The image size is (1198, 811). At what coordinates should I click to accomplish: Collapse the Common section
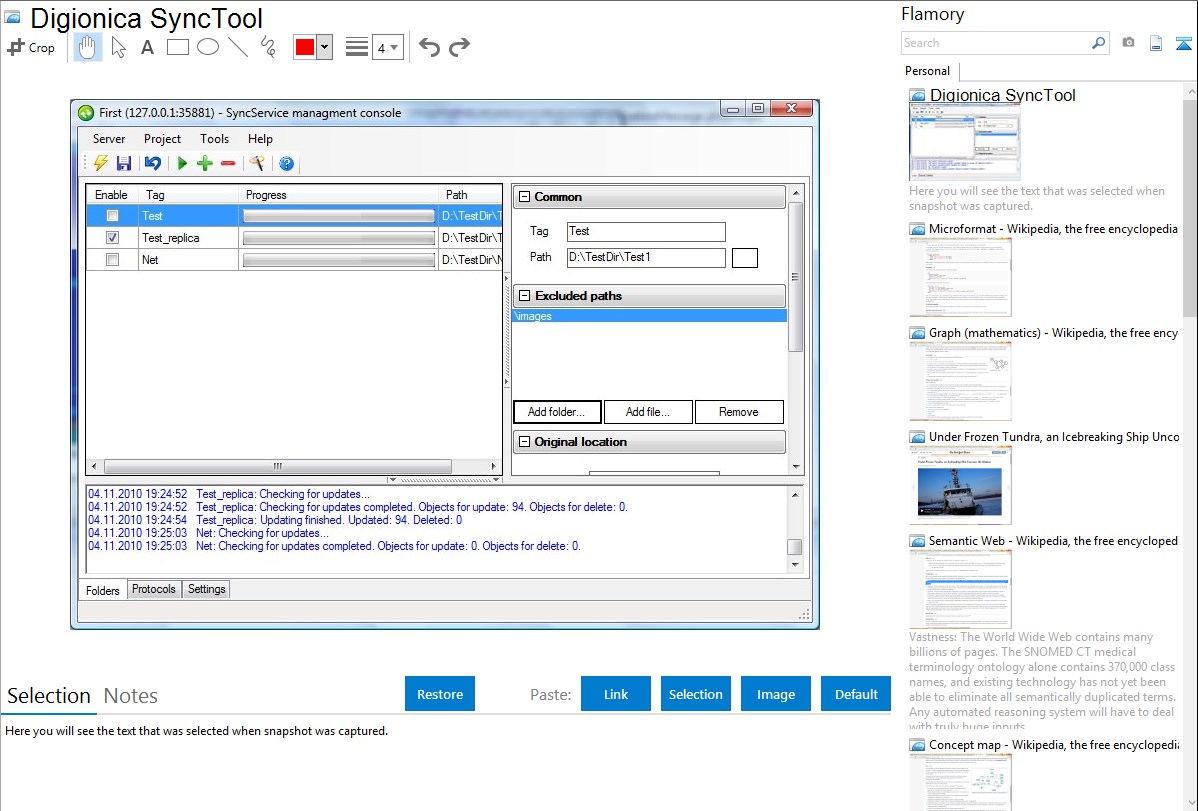pyautogui.click(x=524, y=196)
